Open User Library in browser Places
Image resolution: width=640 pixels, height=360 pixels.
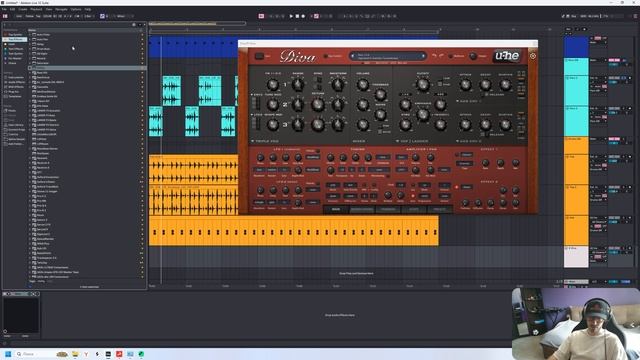pos(16,125)
